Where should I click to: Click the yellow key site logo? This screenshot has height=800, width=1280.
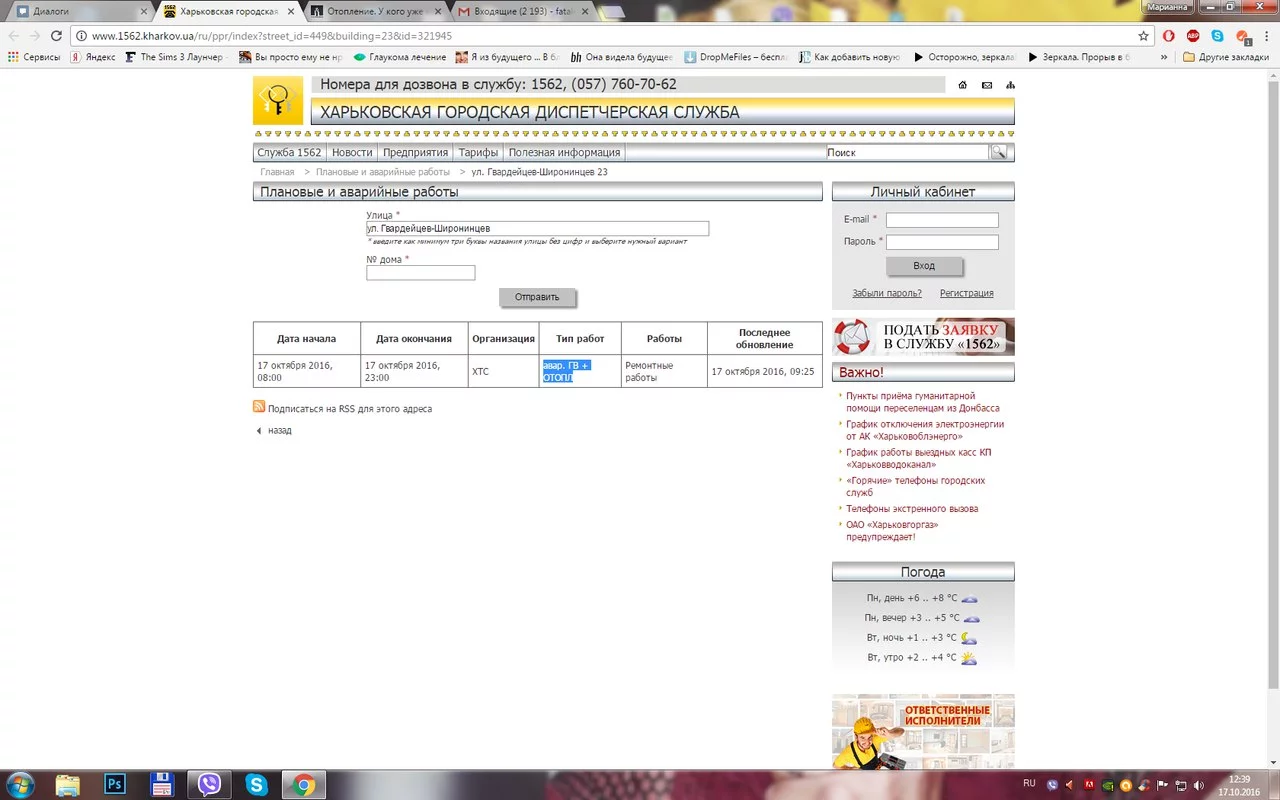coord(277,100)
